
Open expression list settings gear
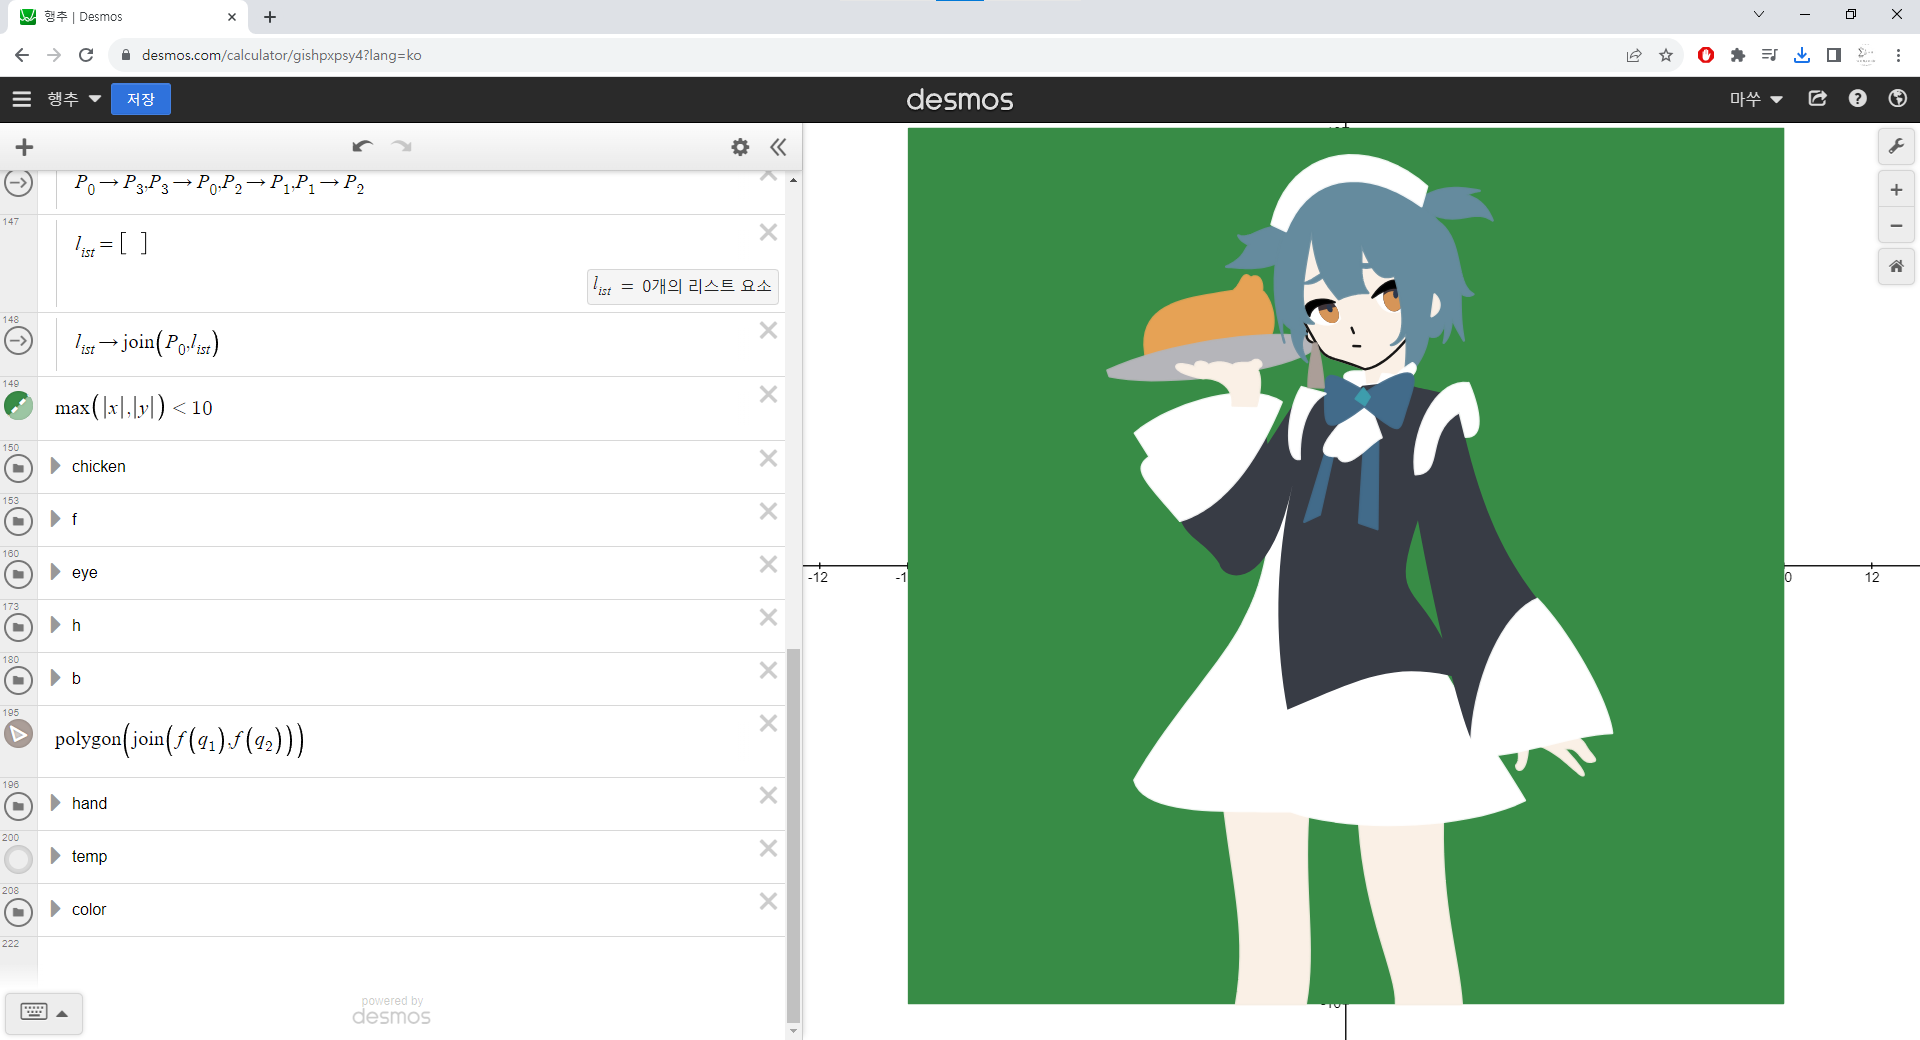coord(740,147)
